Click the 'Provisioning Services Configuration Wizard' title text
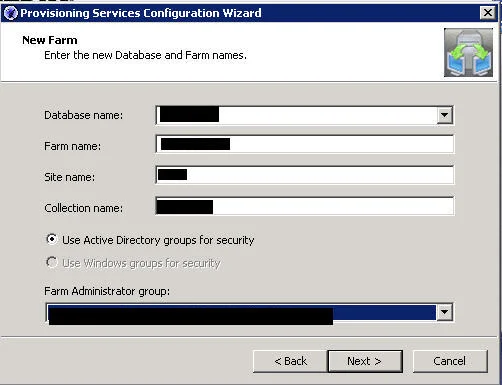 tap(141, 13)
